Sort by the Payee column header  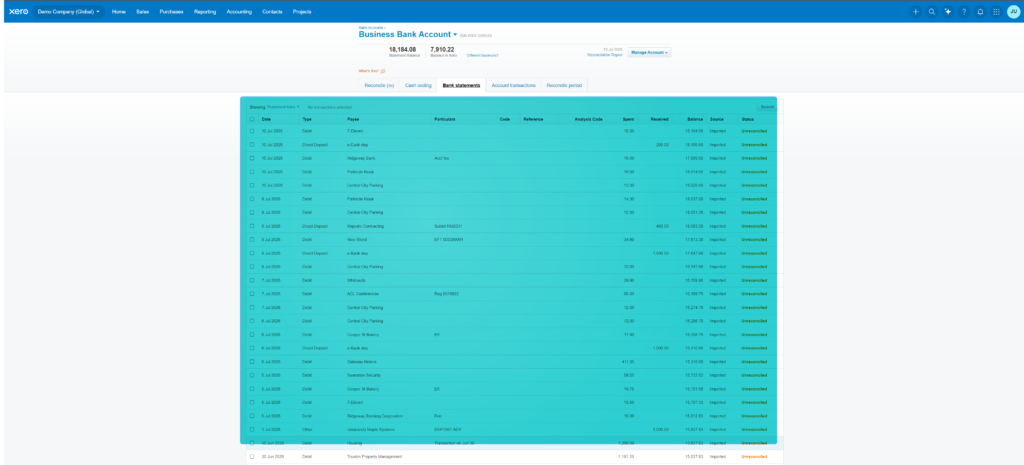pyautogui.click(x=353, y=120)
